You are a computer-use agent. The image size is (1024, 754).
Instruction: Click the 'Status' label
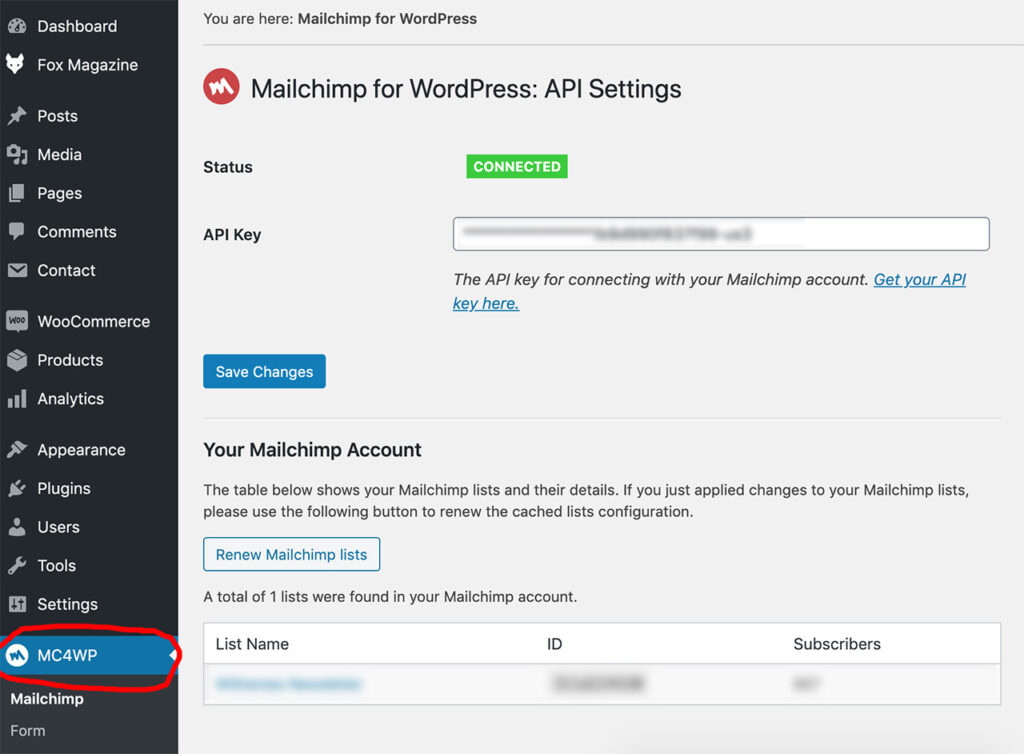pos(227,167)
